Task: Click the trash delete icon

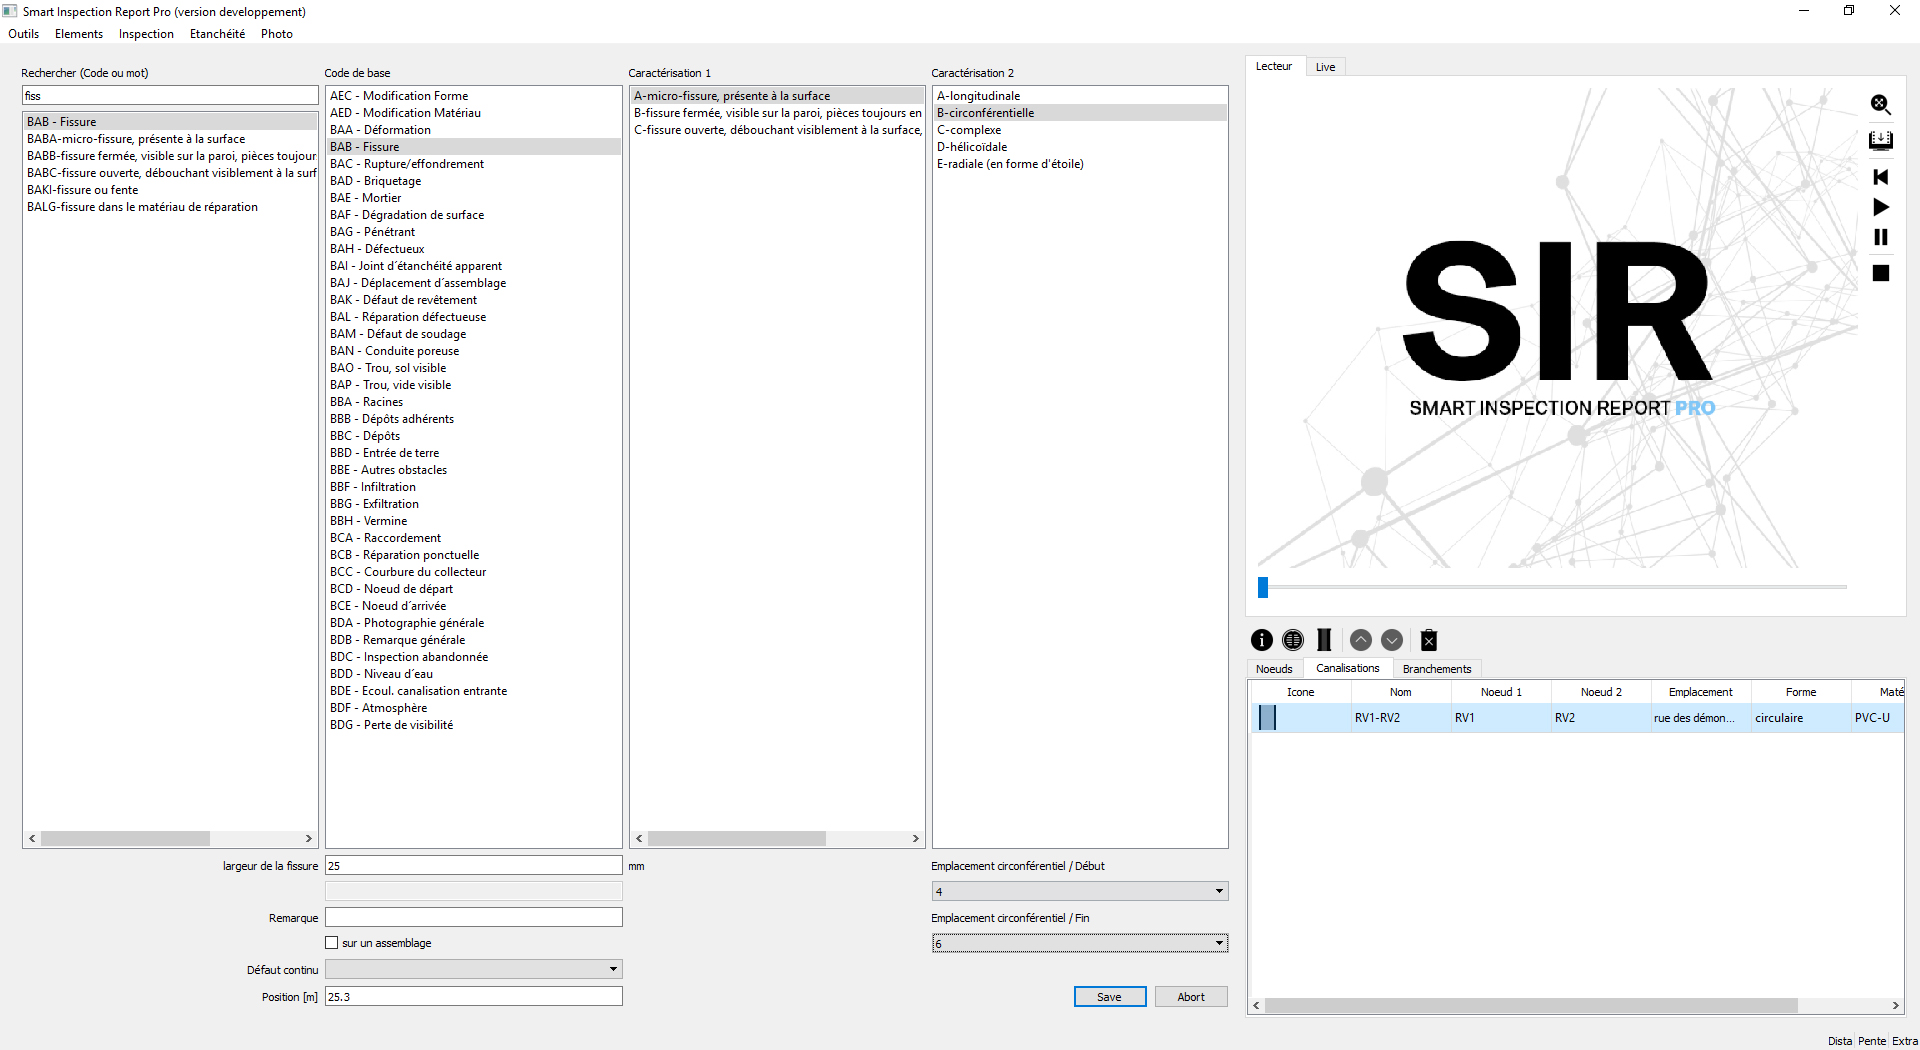Action: click(x=1429, y=640)
